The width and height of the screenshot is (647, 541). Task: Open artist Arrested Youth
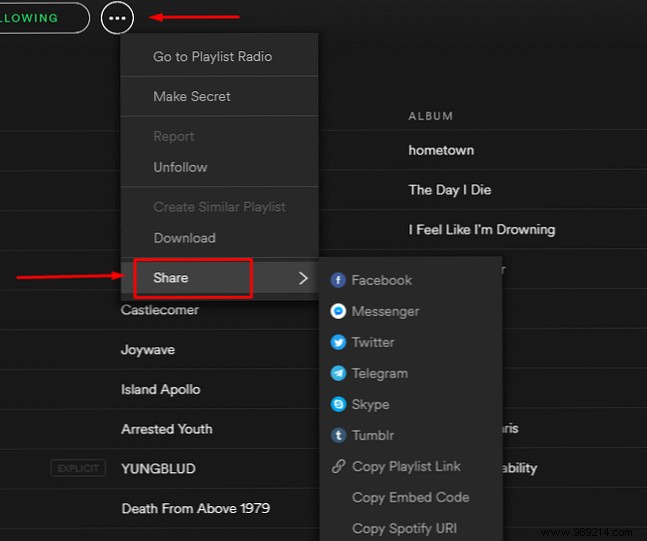click(x=167, y=429)
